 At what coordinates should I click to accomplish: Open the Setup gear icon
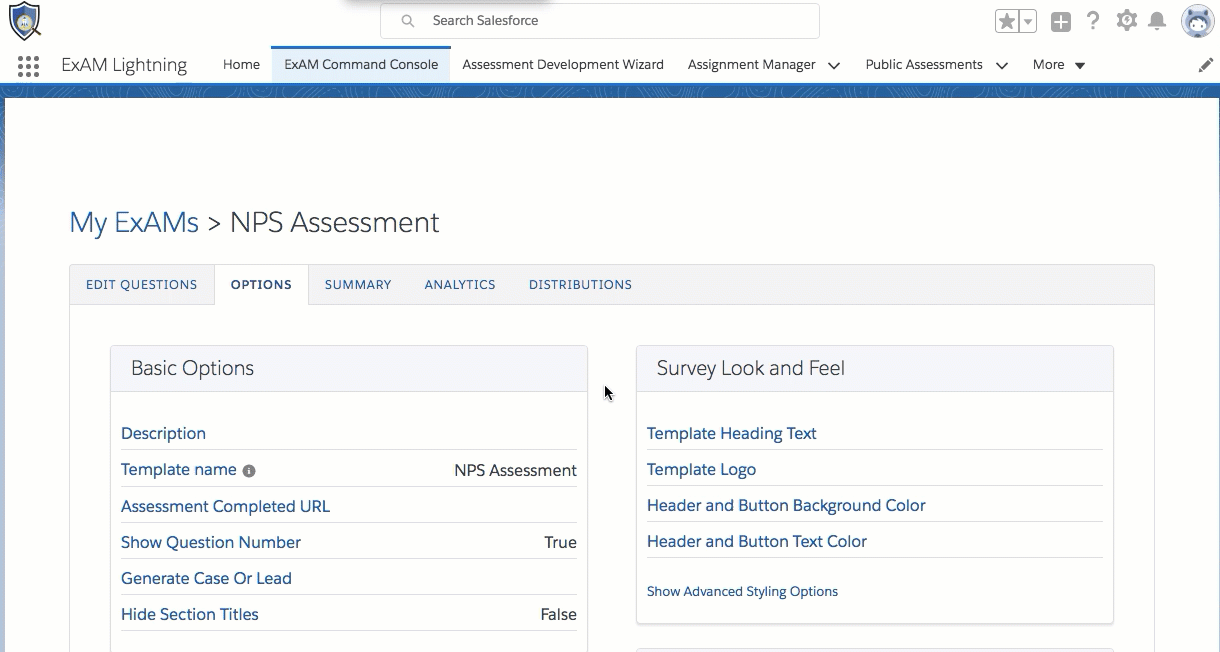[1127, 21]
